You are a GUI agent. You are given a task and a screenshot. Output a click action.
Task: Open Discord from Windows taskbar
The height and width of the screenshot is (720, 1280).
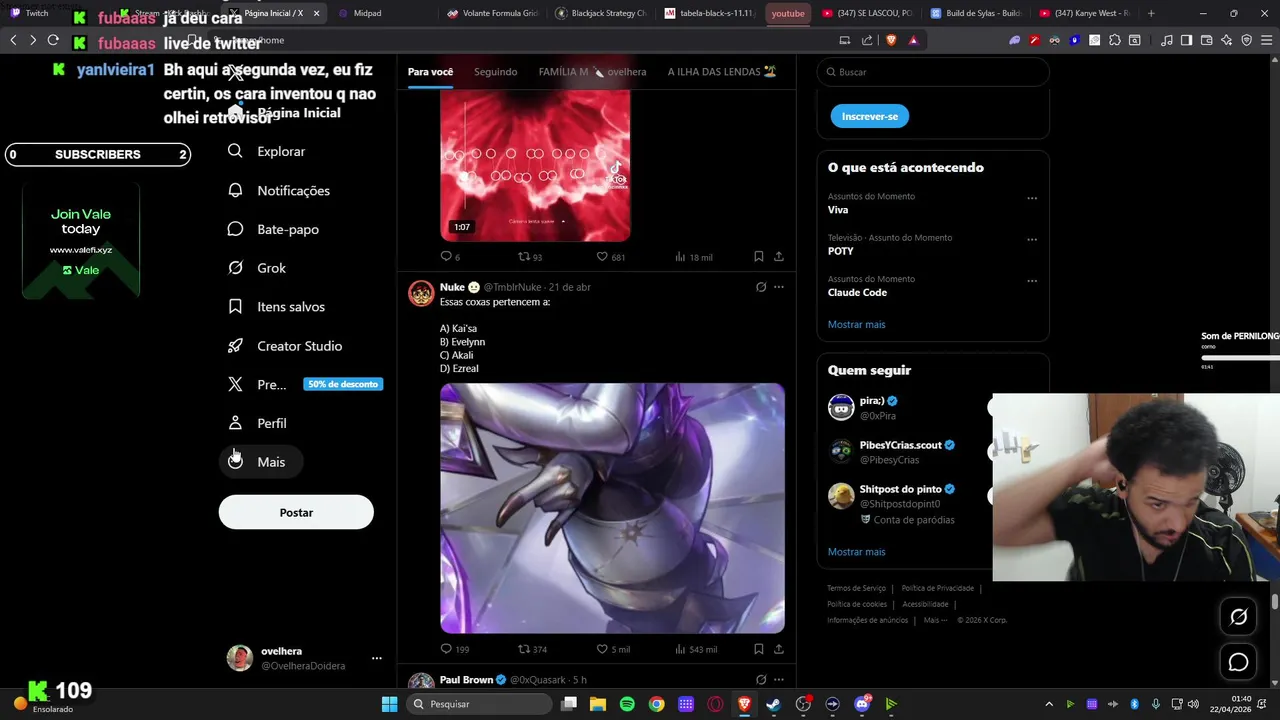tap(862, 704)
